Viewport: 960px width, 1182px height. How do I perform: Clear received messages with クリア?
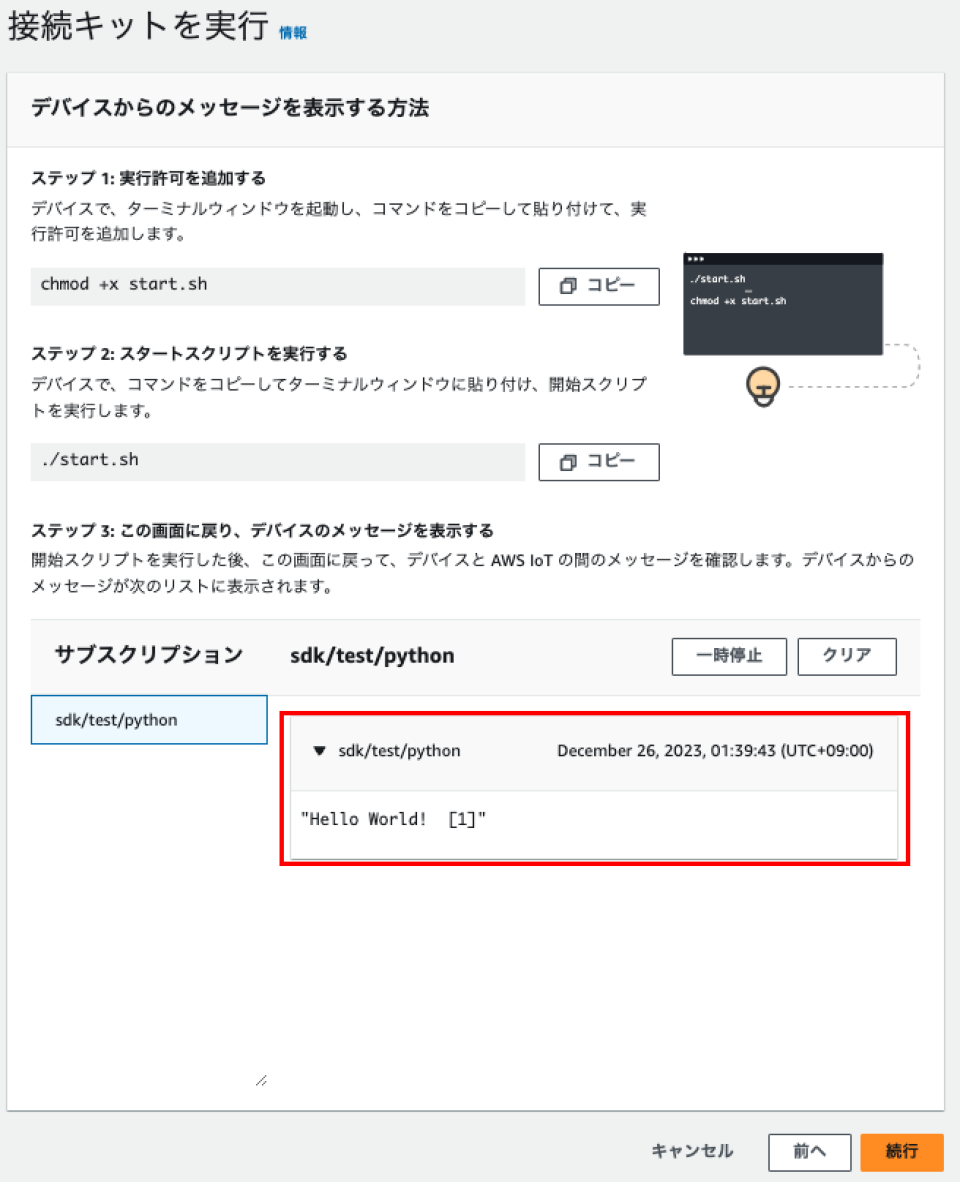pyautogui.click(x=846, y=656)
